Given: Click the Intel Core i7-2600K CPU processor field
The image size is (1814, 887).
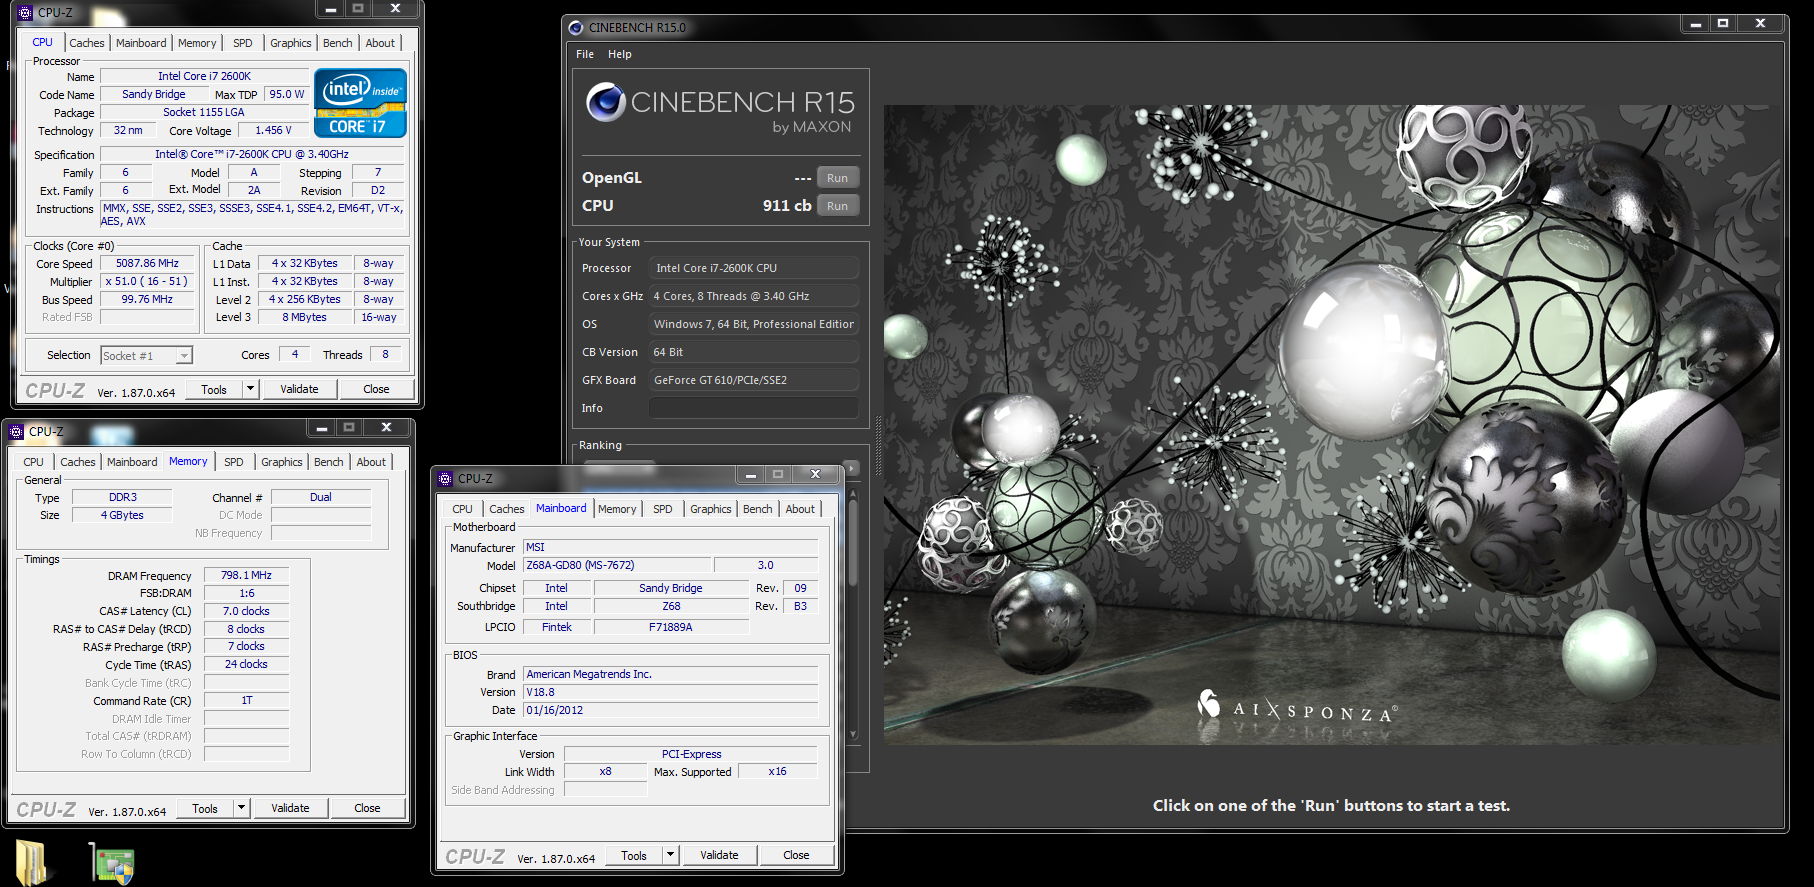Looking at the screenshot, I should coord(754,268).
